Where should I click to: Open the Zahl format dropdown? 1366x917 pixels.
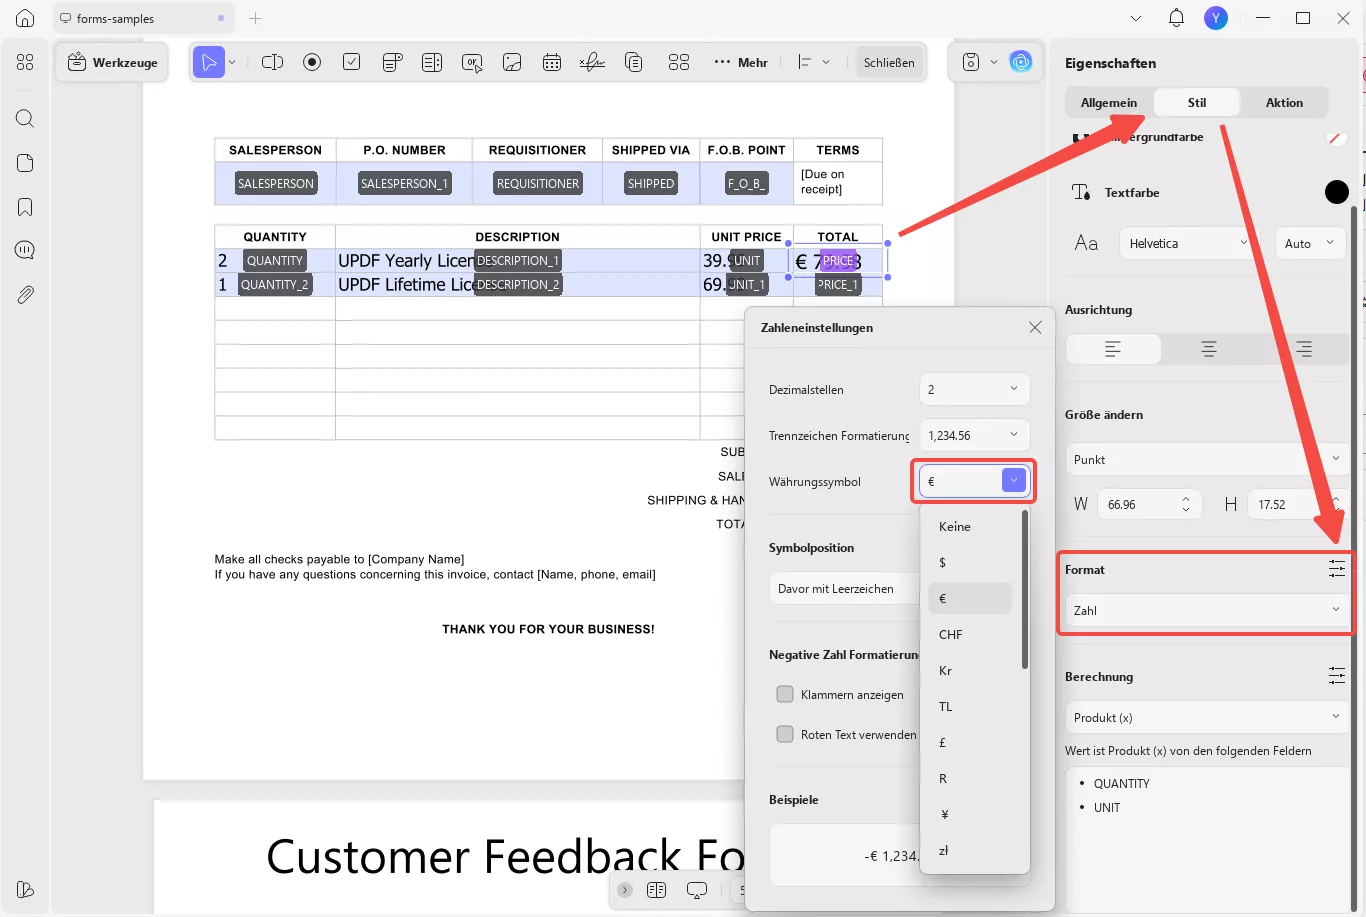pyautogui.click(x=1208, y=610)
